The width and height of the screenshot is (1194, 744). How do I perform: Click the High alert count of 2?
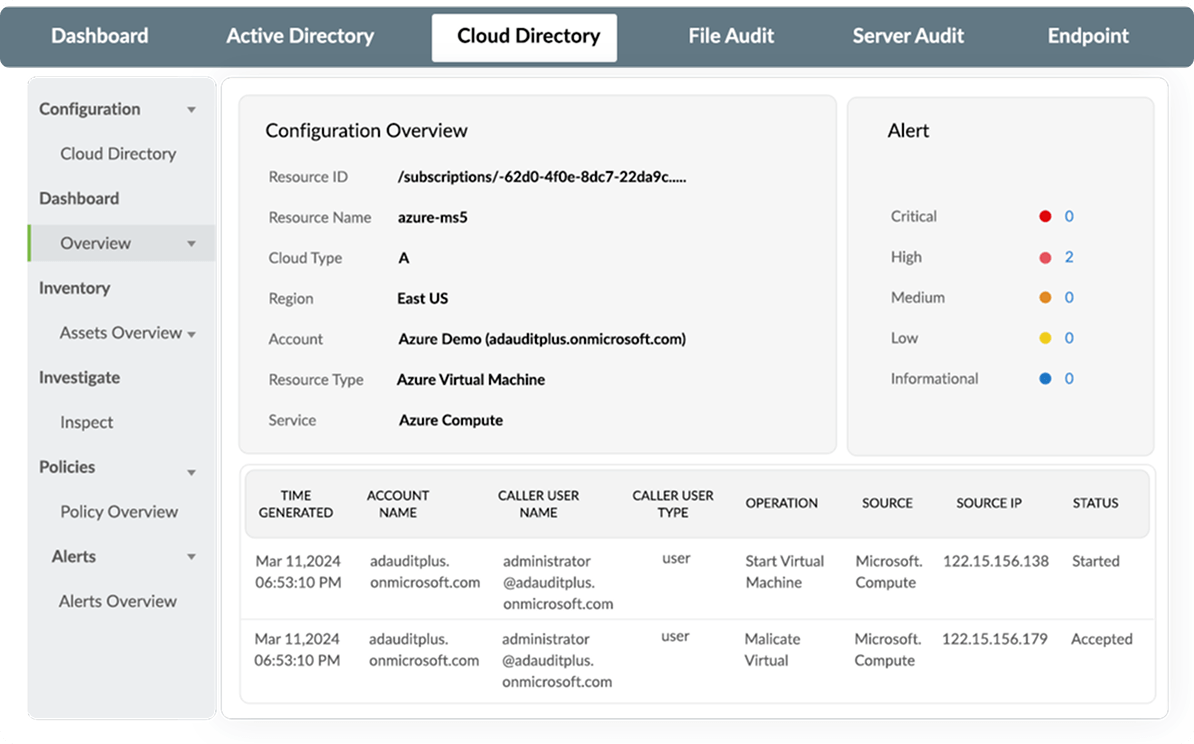click(x=1068, y=257)
